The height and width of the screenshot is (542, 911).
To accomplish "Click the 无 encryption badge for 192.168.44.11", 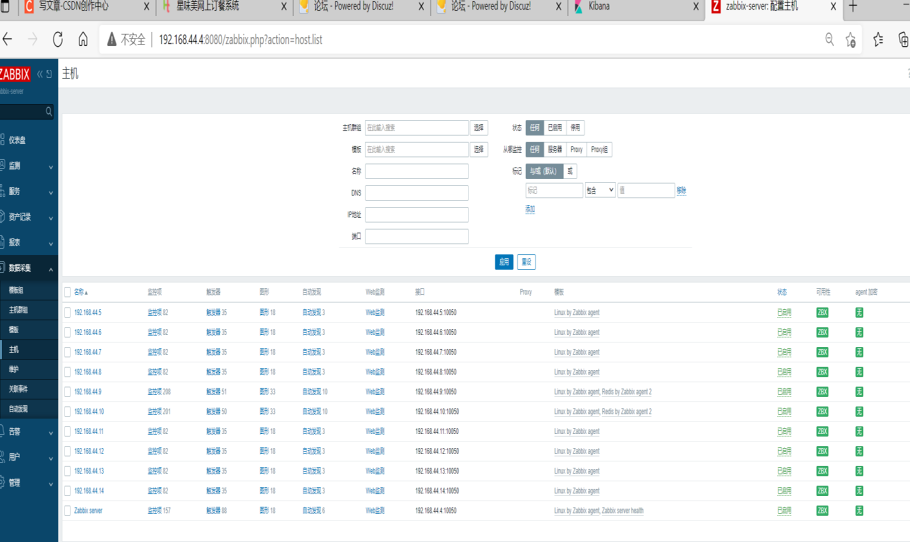I will [859, 431].
